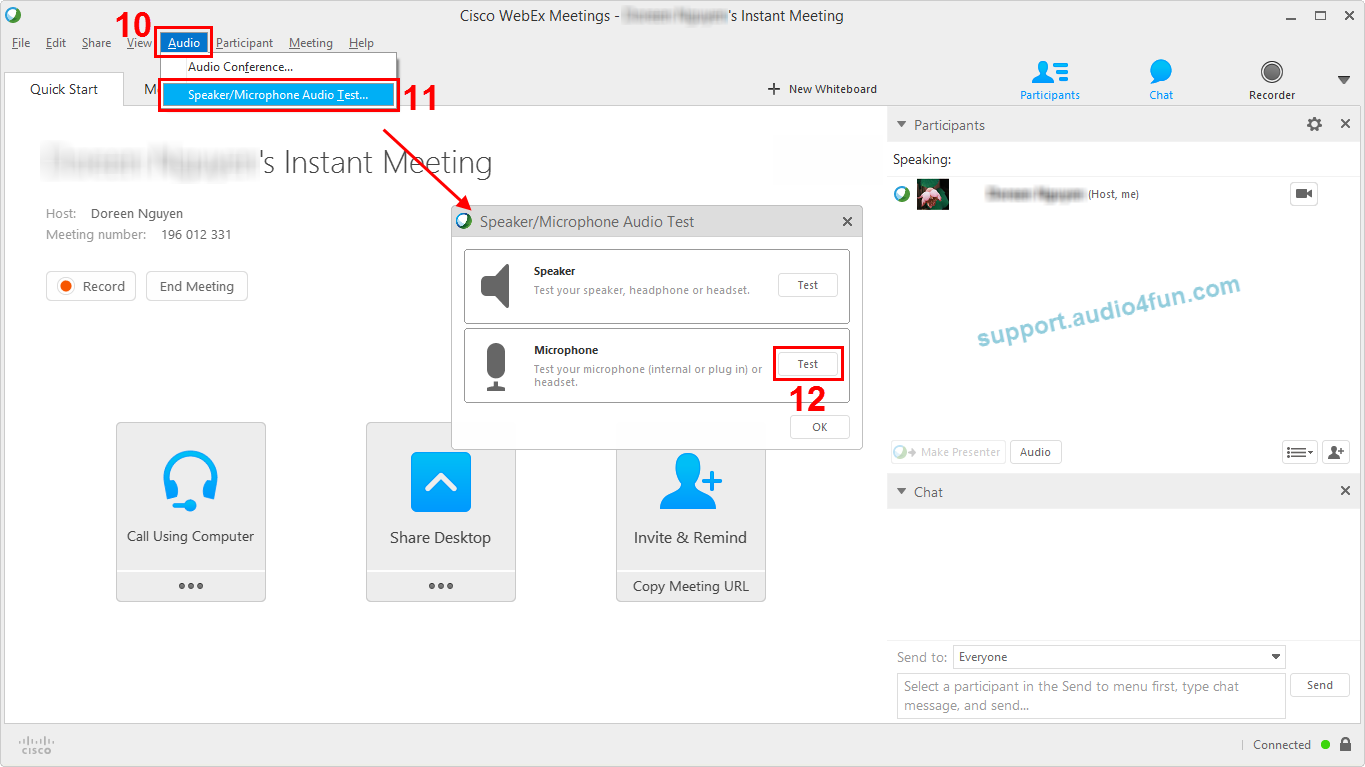This screenshot has width=1365, height=767.
Task: Click the Cisco logo in status bar
Action: [36, 745]
